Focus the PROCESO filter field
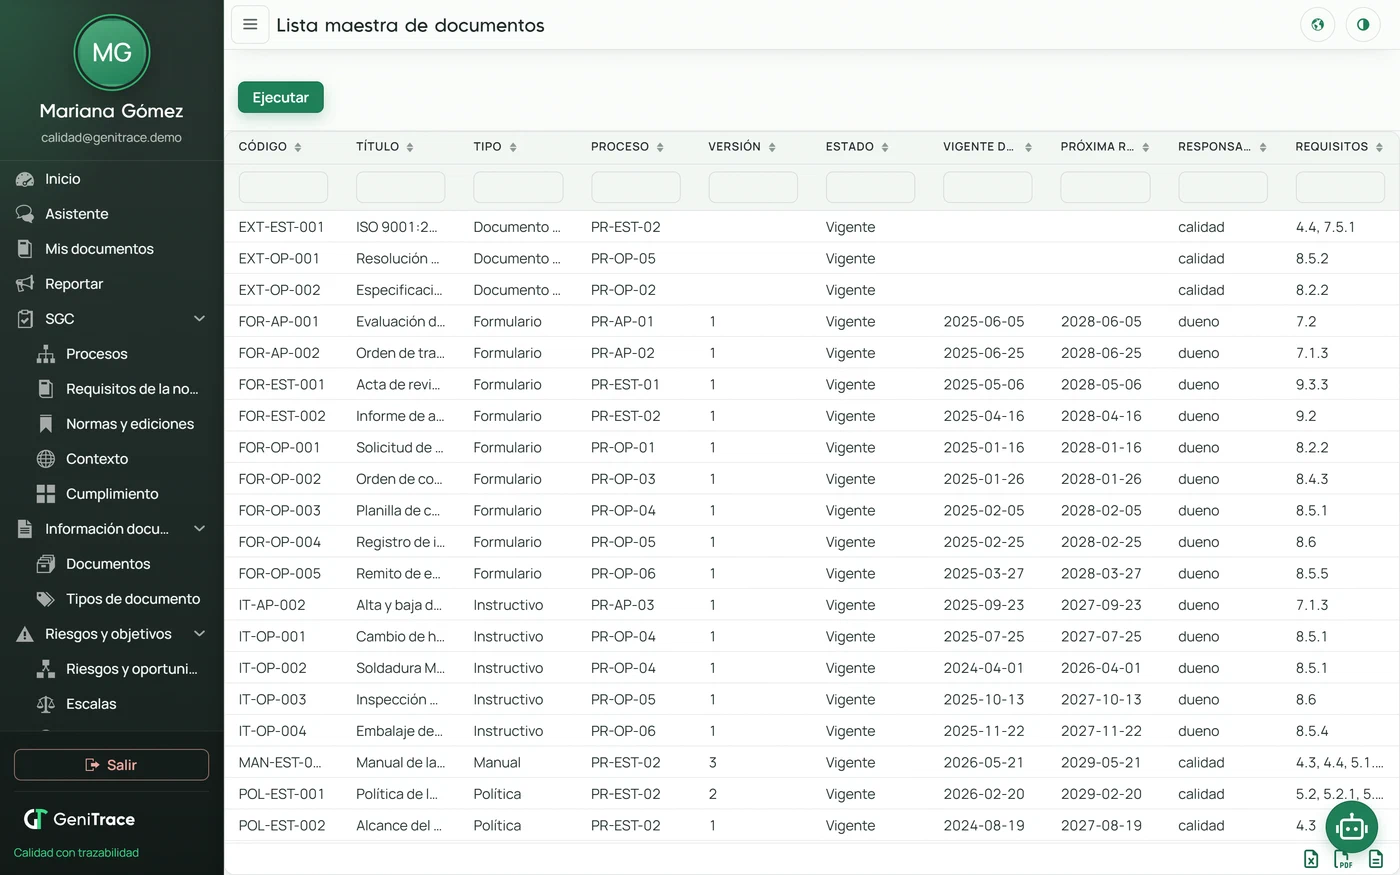The image size is (1400, 875). pos(635,187)
